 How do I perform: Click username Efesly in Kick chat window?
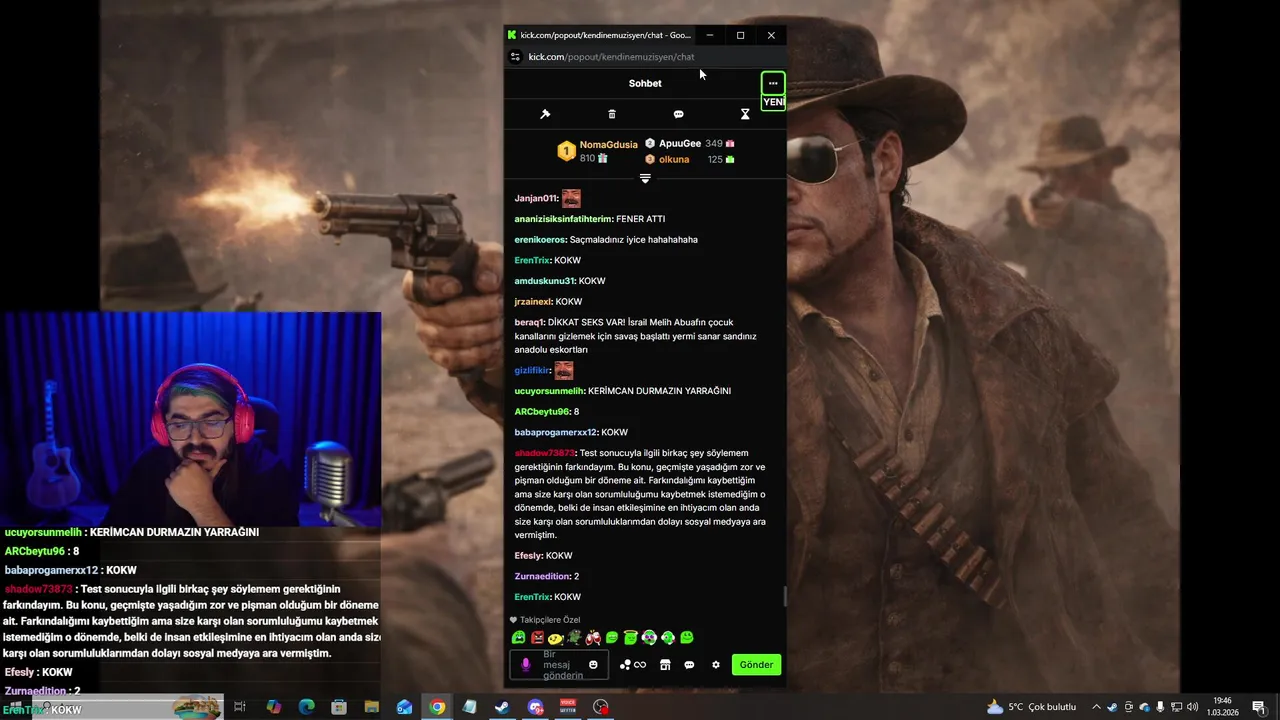529,556
